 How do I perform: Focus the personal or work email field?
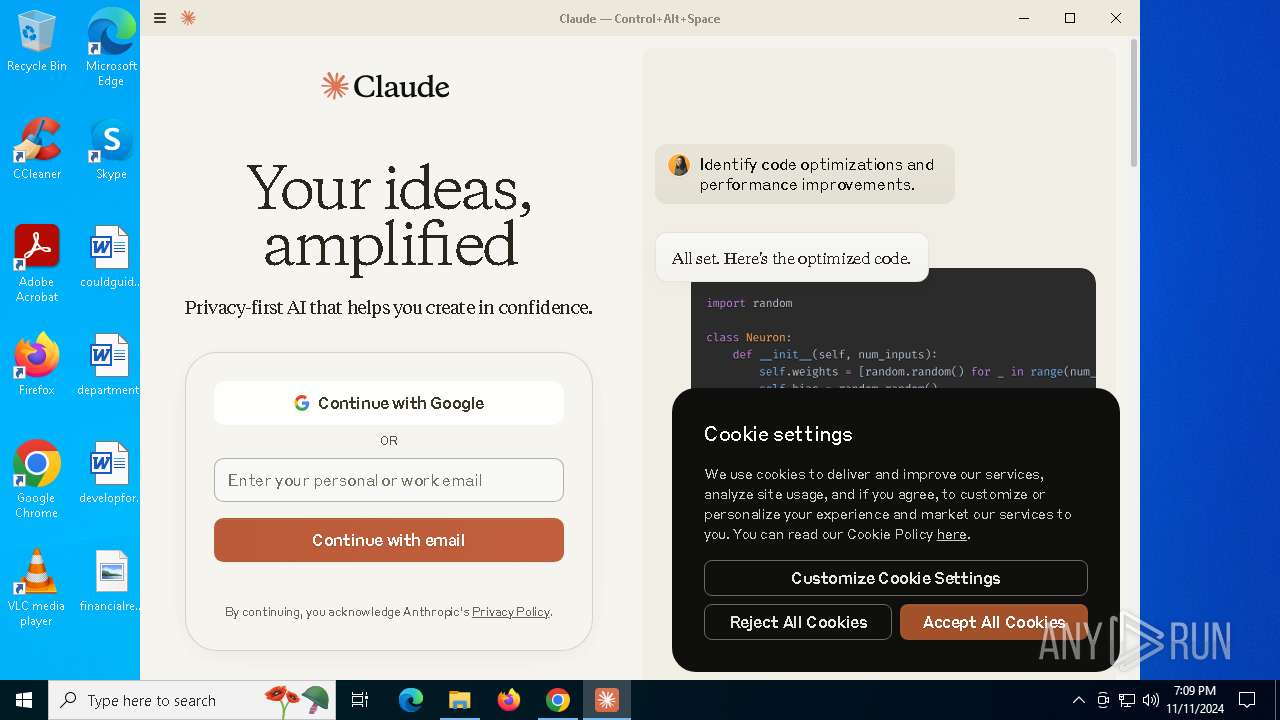point(389,480)
